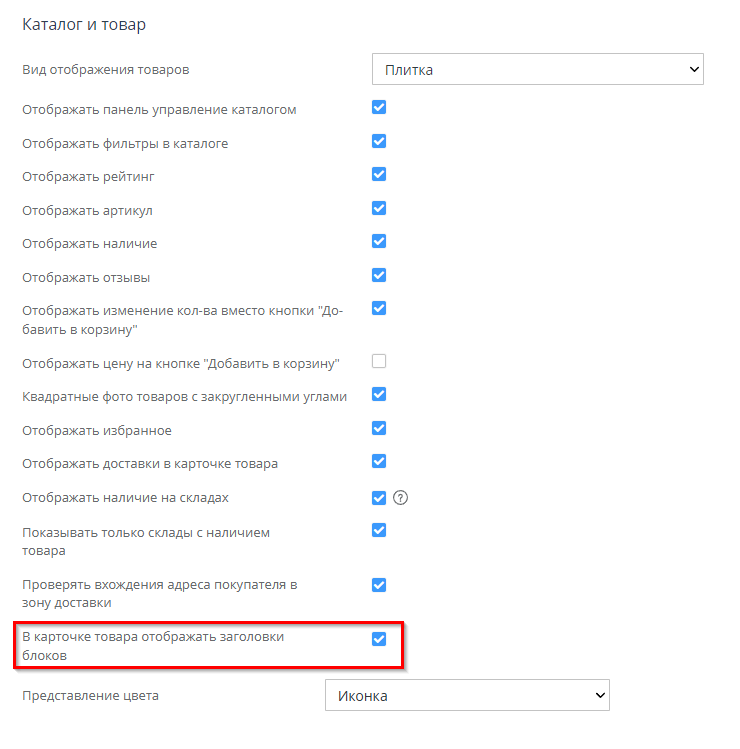Toggle the "Отображать наличие" checkbox

click(x=379, y=242)
